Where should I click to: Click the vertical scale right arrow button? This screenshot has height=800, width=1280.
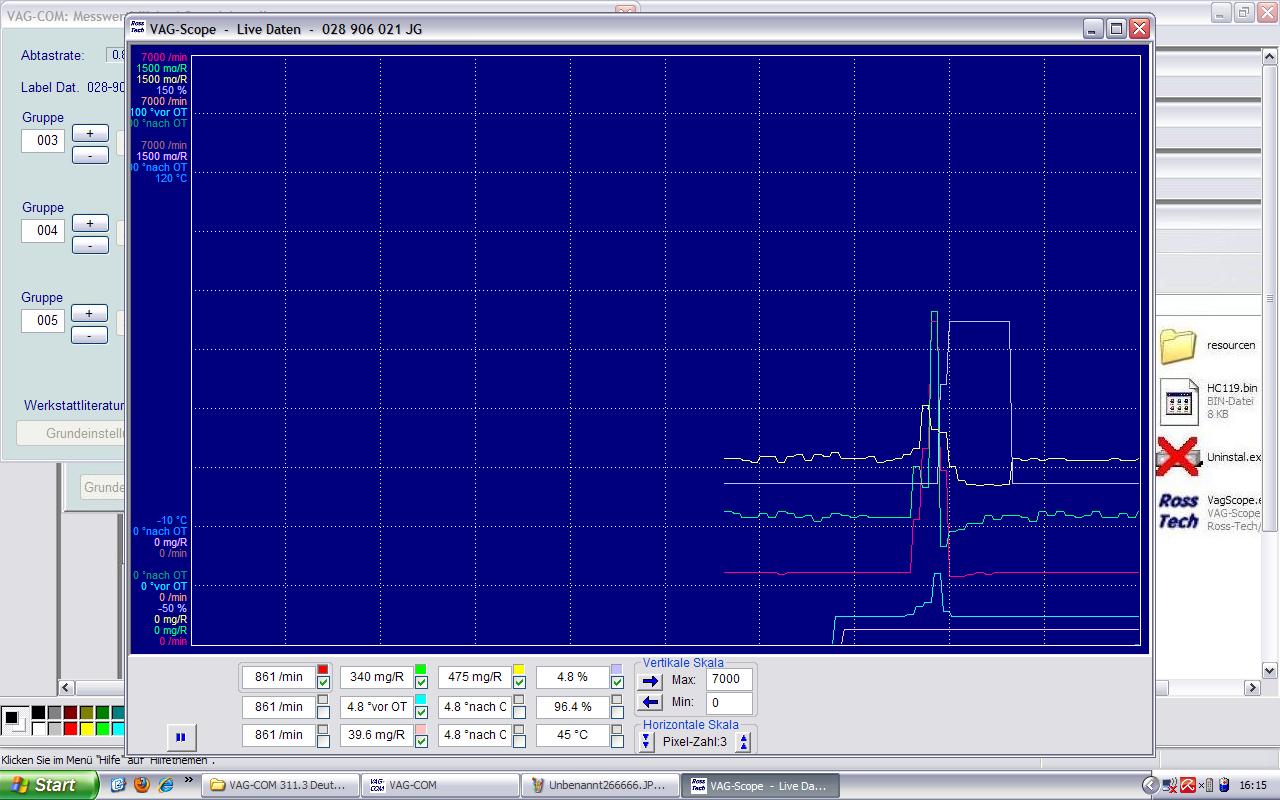(x=650, y=680)
